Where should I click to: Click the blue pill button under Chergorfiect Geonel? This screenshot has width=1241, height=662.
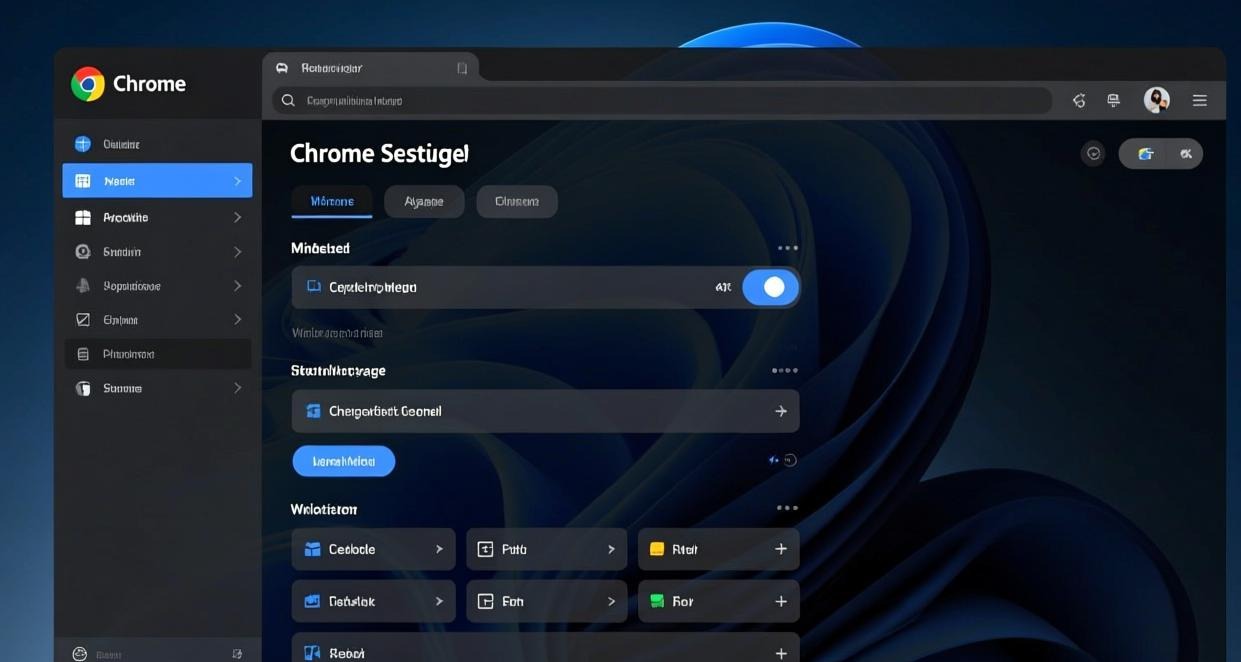(344, 461)
